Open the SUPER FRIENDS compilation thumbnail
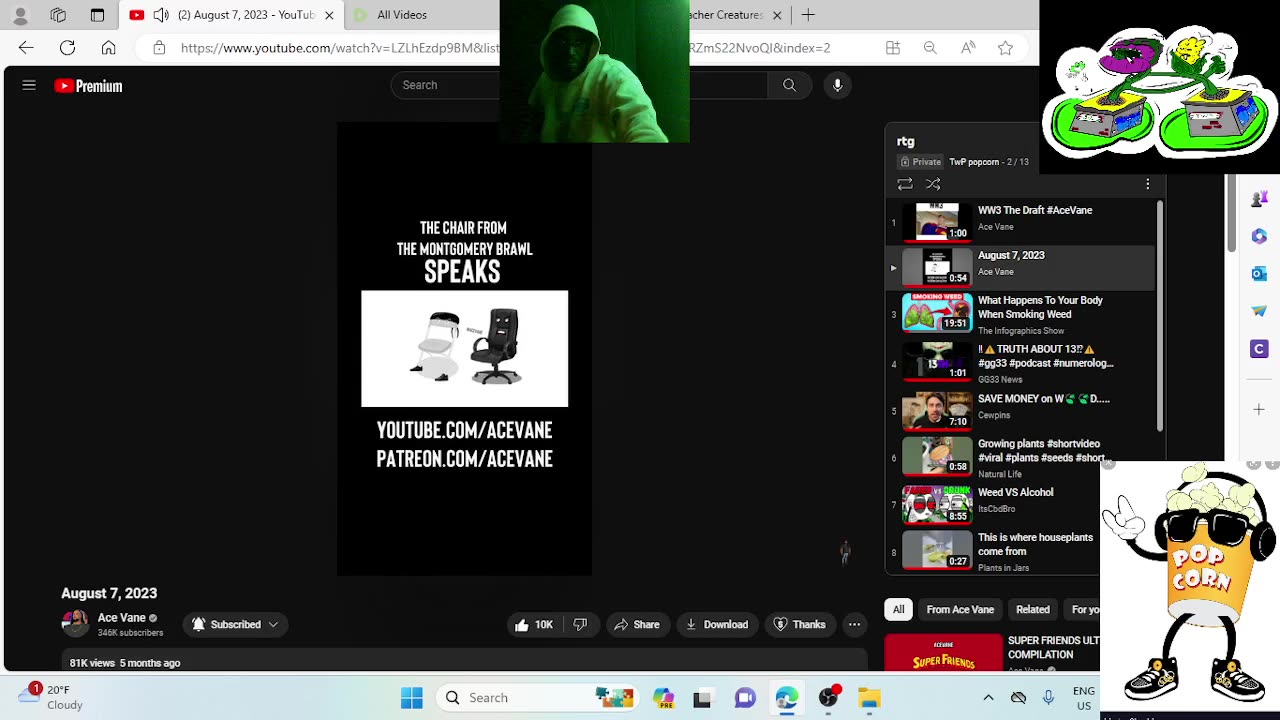 click(x=943, y=652)
